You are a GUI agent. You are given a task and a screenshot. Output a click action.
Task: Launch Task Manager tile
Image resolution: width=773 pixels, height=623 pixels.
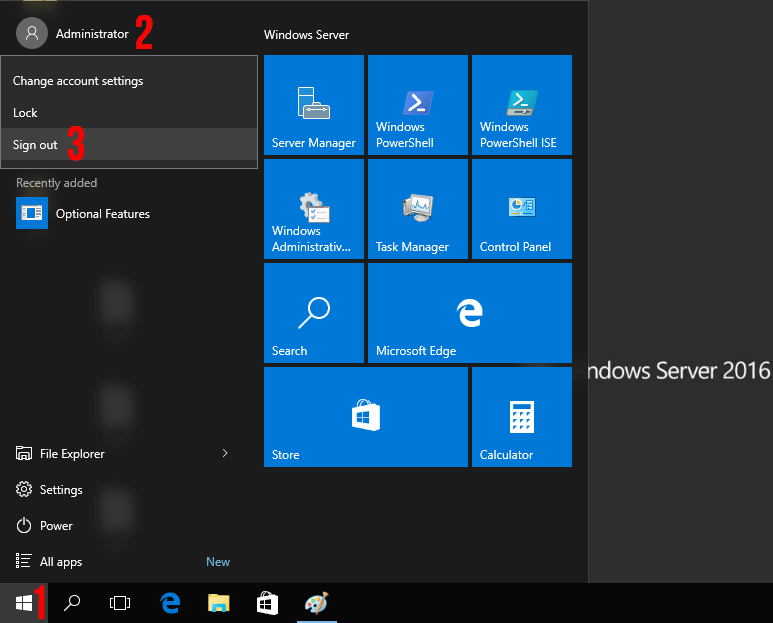pos(418,209)
